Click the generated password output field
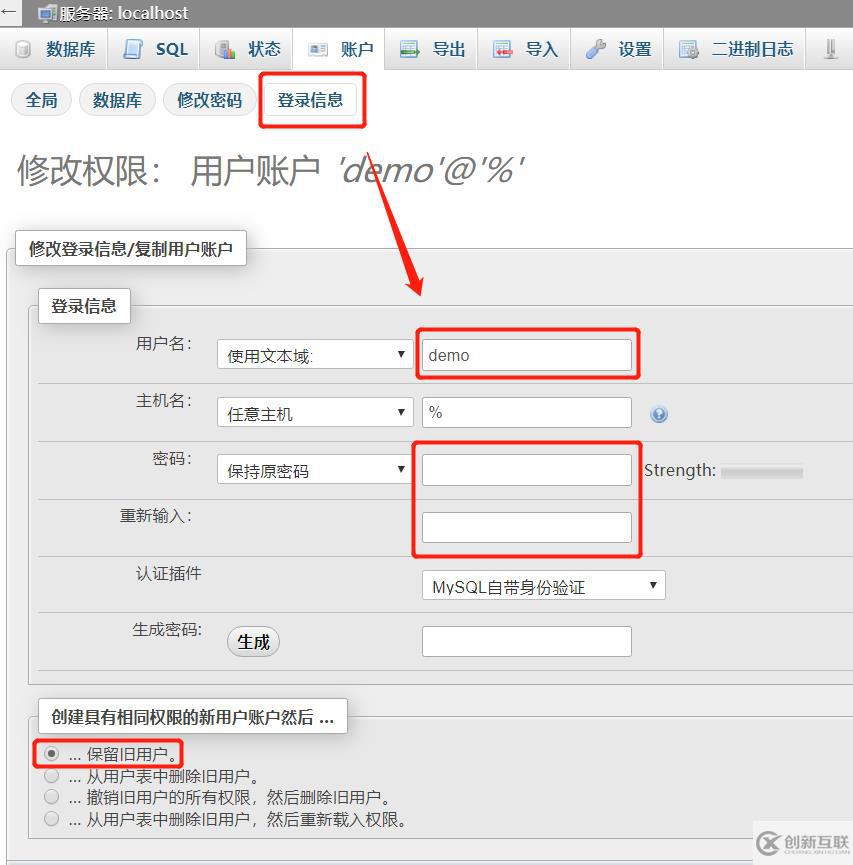This screenshot has width=853, height=865. (x=526, y=641)
